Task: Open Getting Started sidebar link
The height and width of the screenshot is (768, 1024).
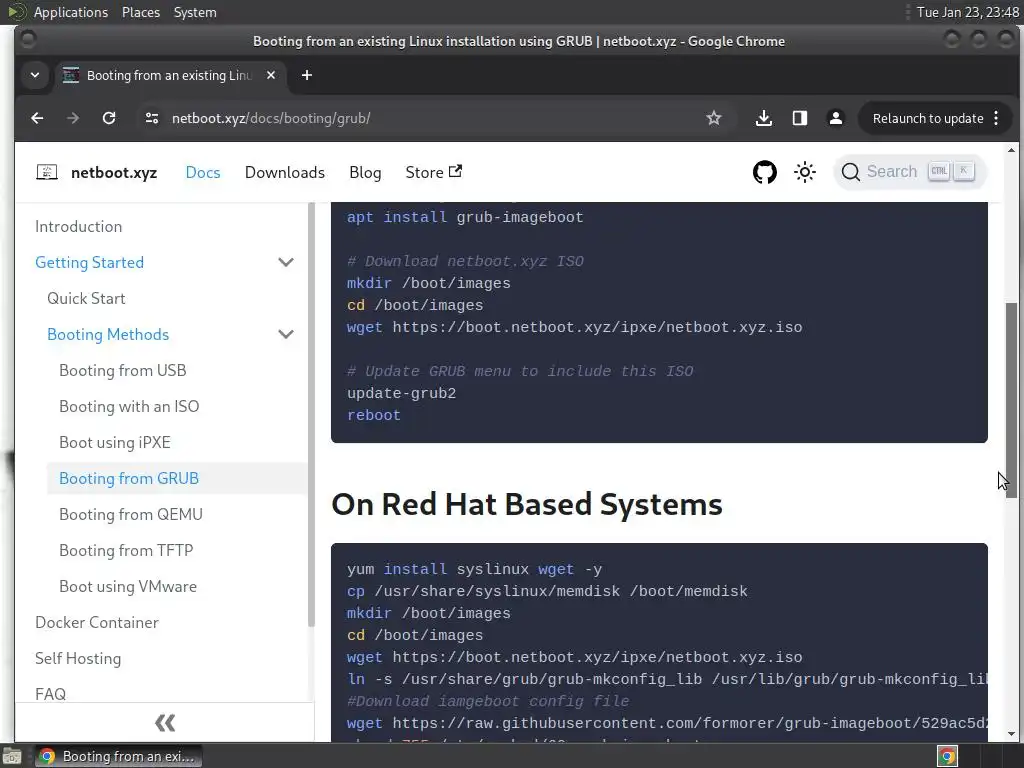Action: pyautogui.click(x=89, y=263)
